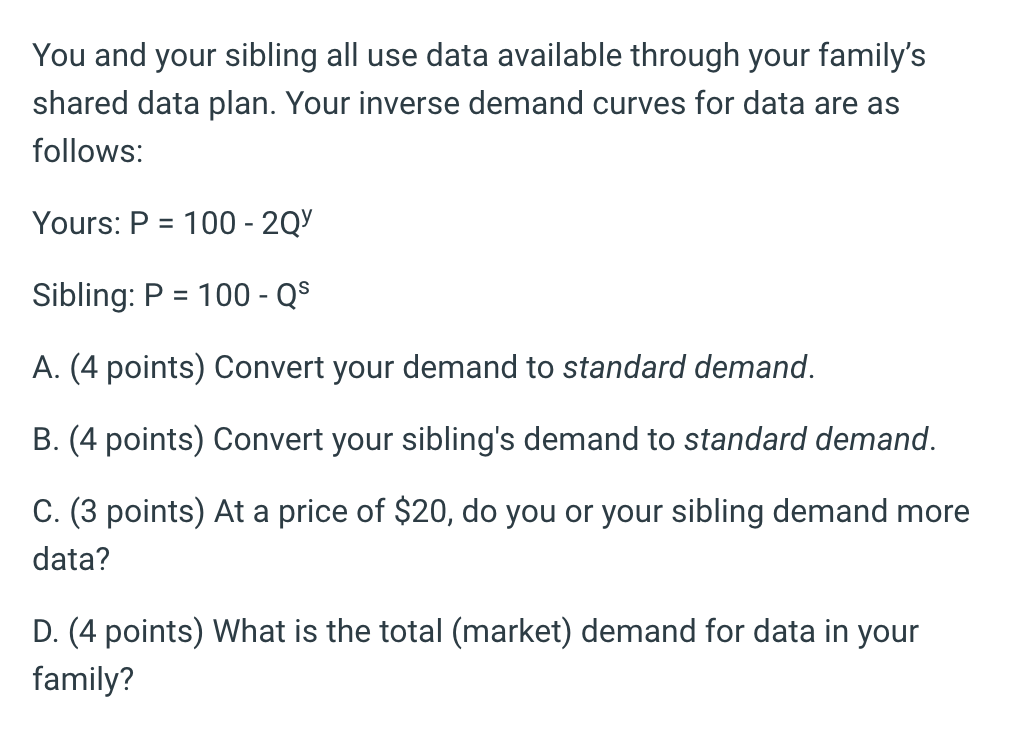This screenshot has width=1012, height=754.
Task: Click the letter "B." starting question B
Action: point(45,440)
